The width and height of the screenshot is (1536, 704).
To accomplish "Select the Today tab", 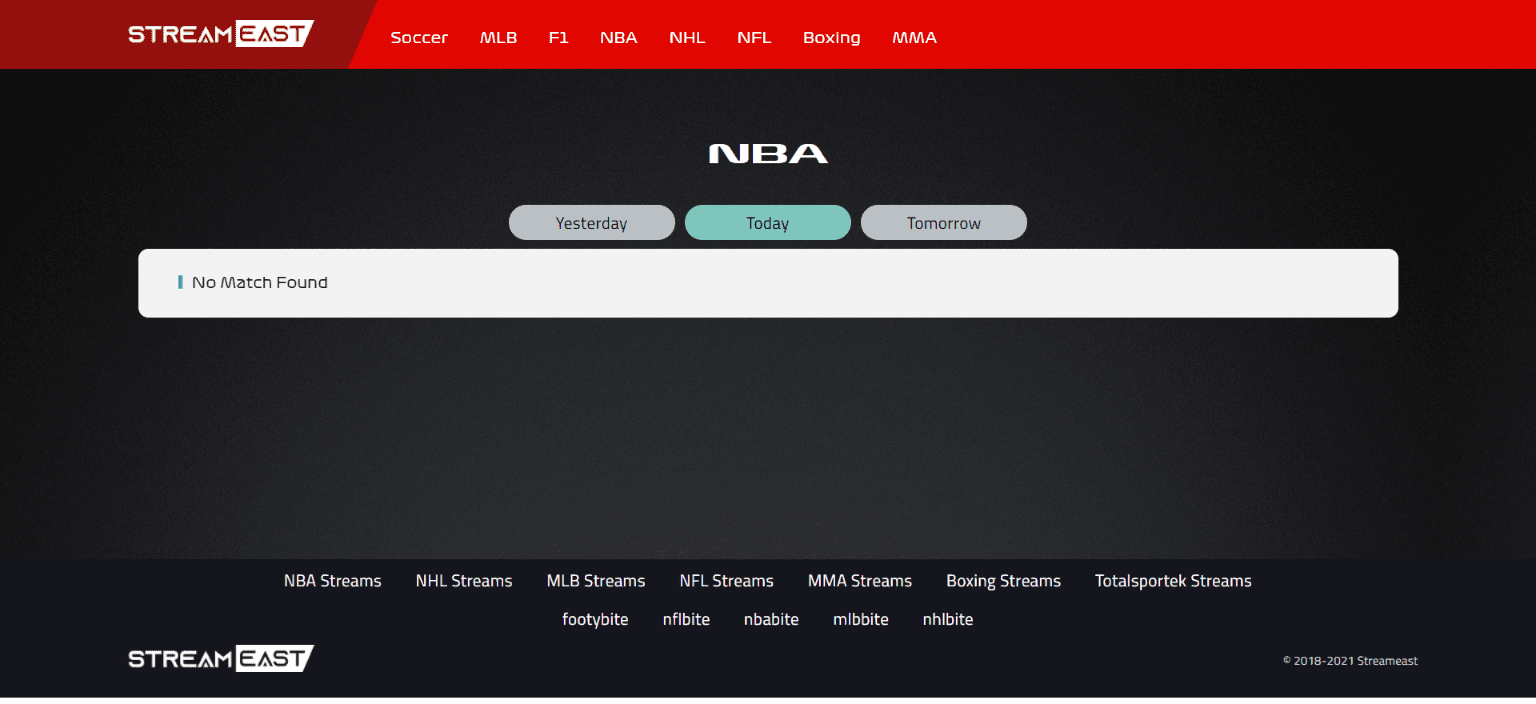I will pyautogui.click(x=767, y=222).
